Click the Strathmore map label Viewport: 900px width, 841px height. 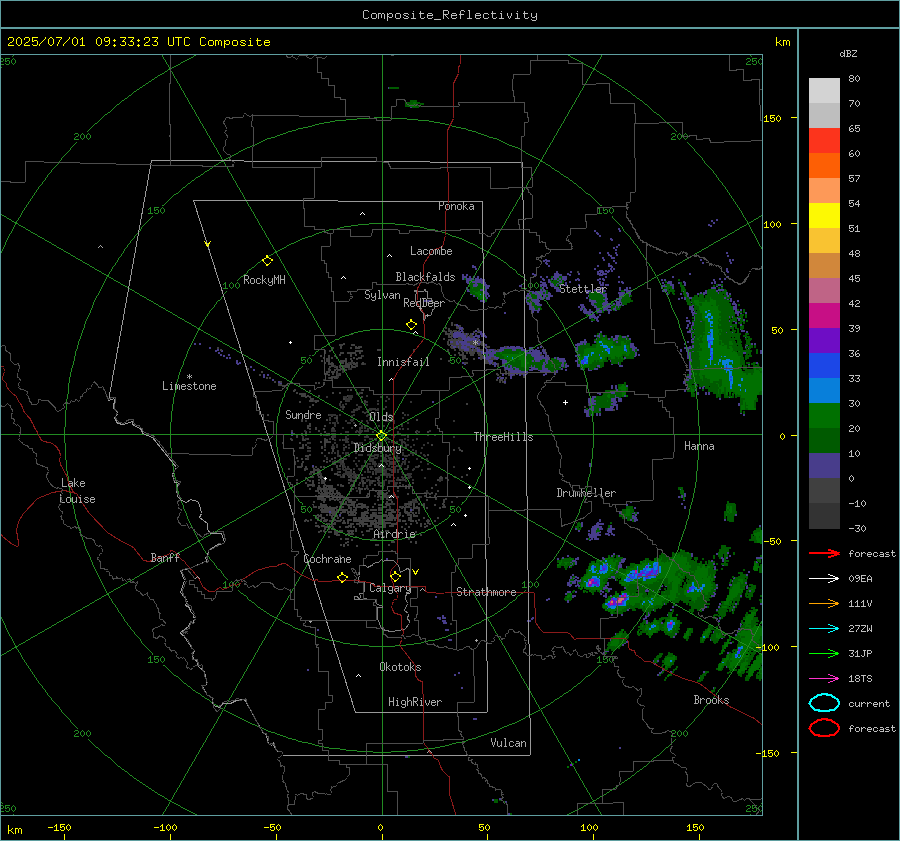(486, 592)
